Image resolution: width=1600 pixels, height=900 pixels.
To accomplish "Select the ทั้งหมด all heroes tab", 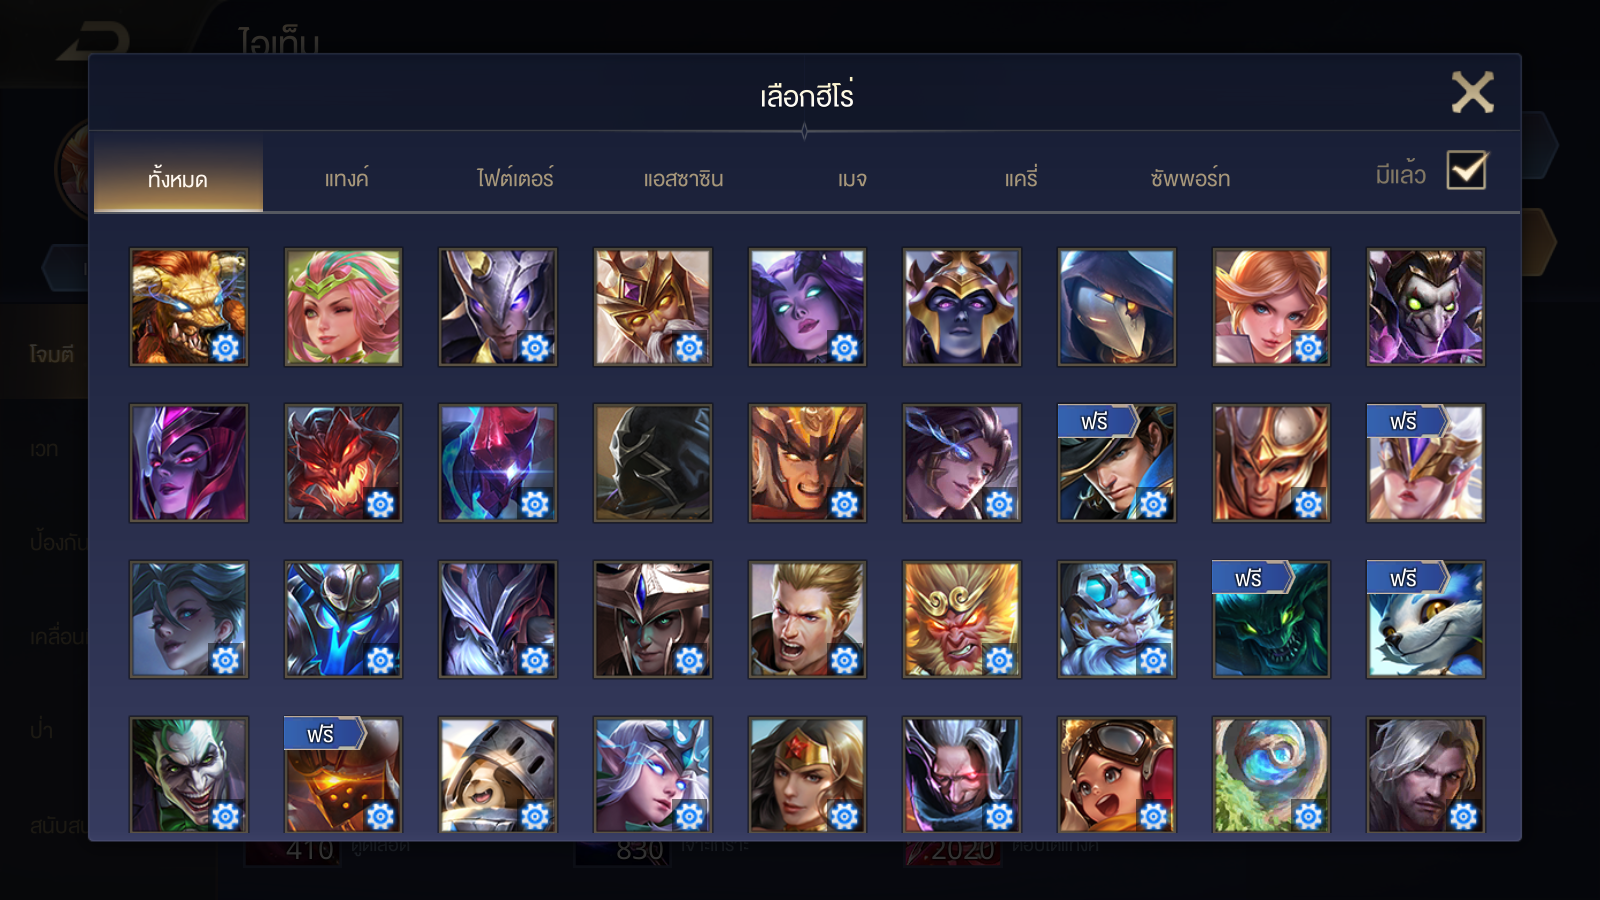I will pyautogui.click(x=178, y=179).
